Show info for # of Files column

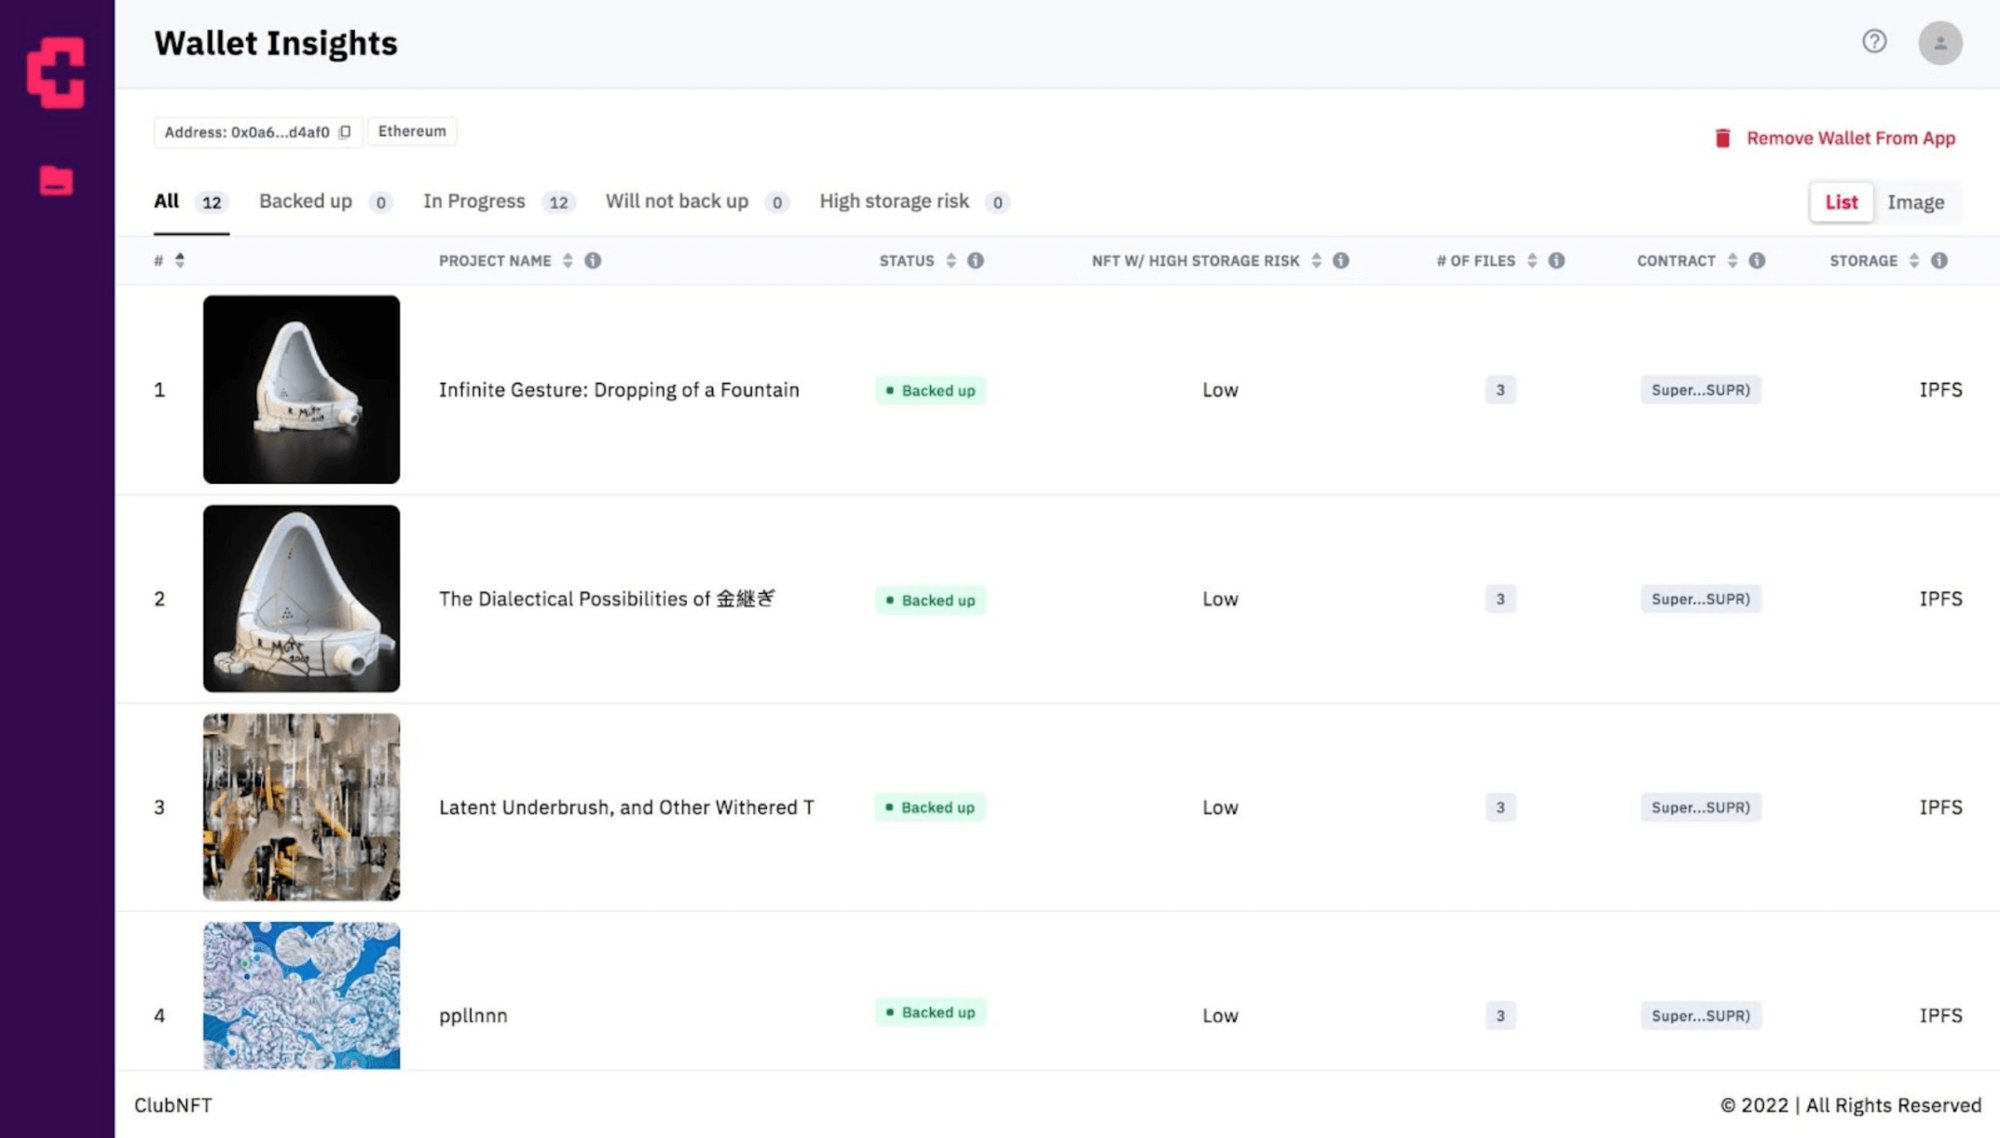(x=1556, y=261)
